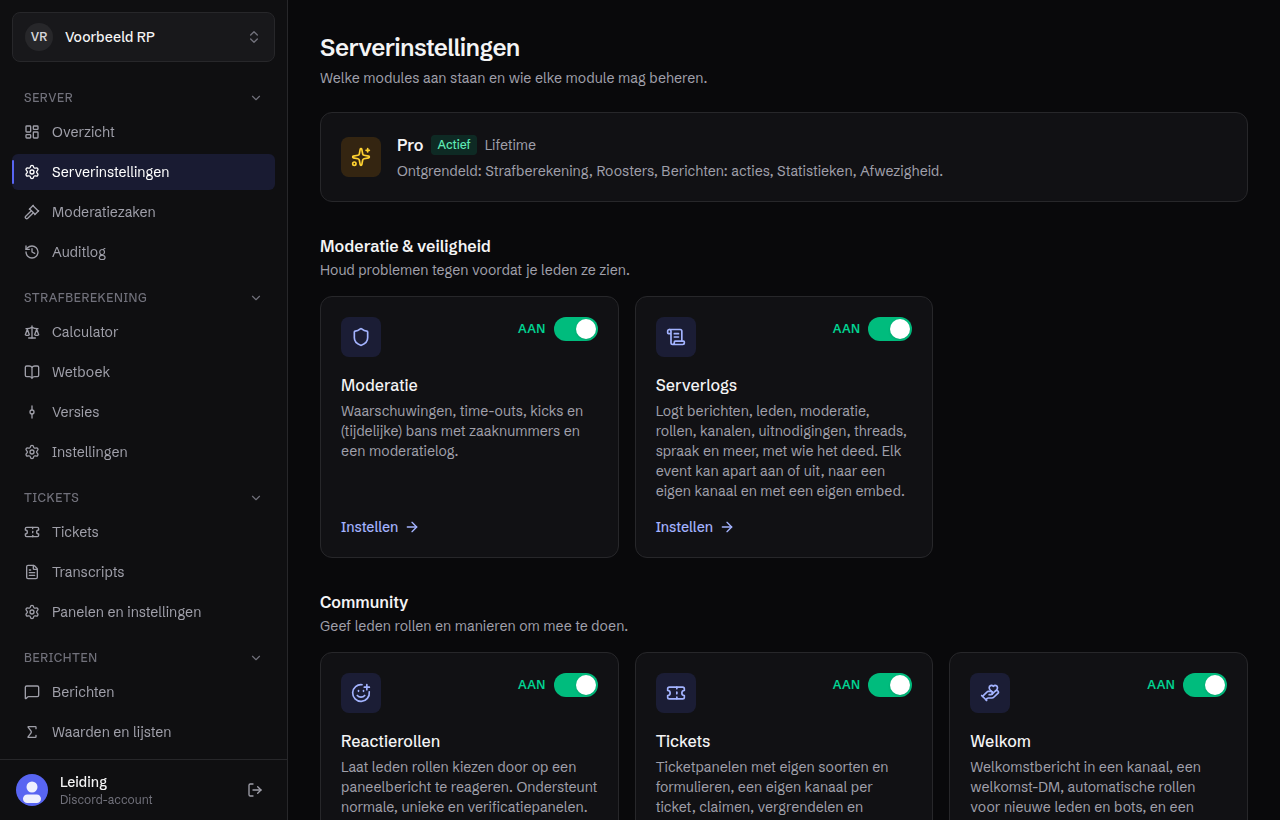Click the 'Moderatie & veiligheid' heading
Viewport: 1280px width, 820px height.
(x=405, y=246)
